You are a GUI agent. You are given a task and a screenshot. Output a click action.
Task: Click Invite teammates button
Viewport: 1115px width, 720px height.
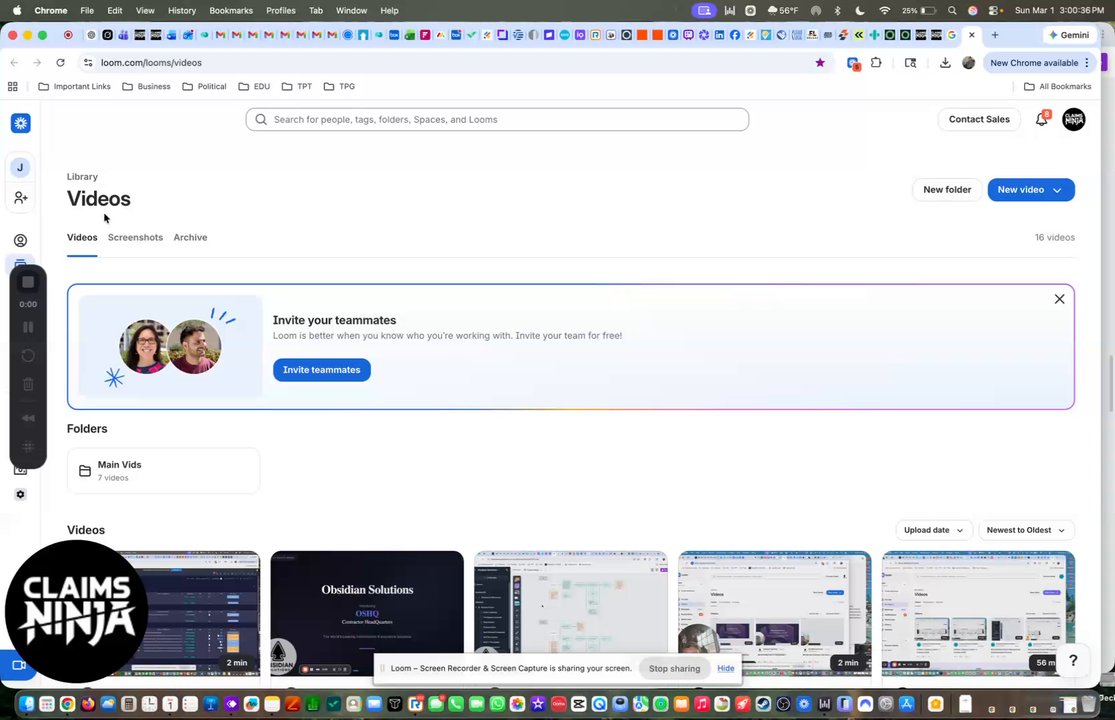pyautogui.click(x=321, y=370)
